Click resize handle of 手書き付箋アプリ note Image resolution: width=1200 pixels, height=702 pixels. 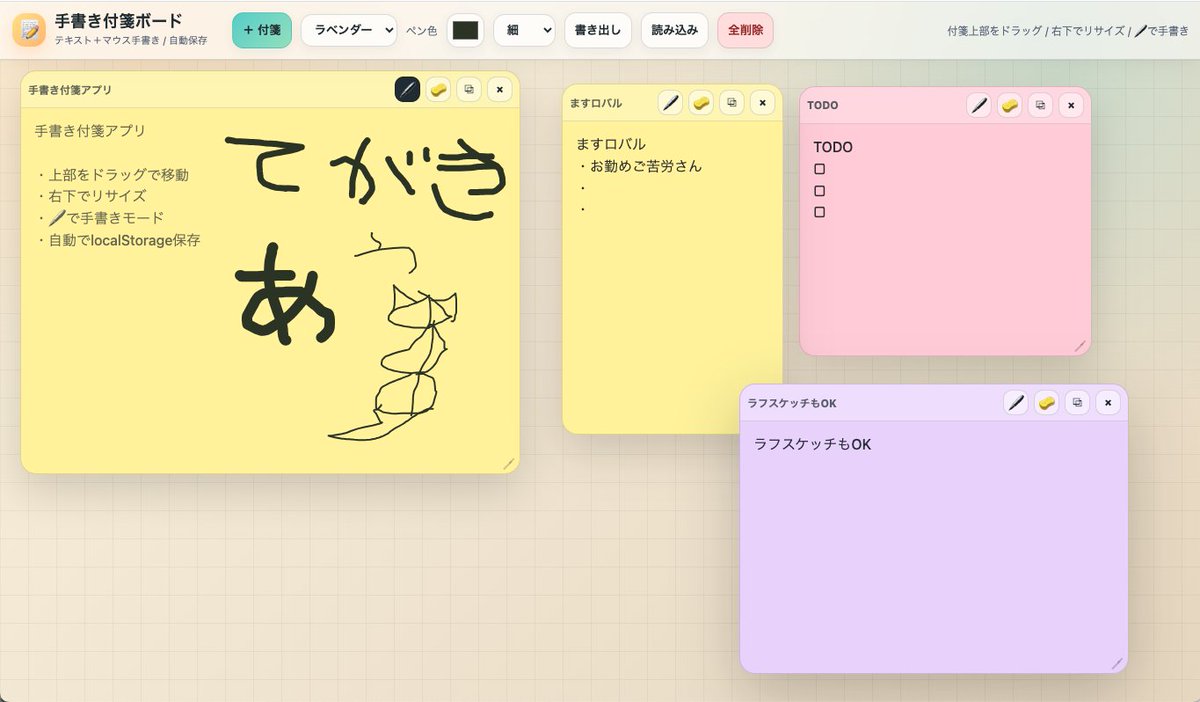tap(508, 463)
